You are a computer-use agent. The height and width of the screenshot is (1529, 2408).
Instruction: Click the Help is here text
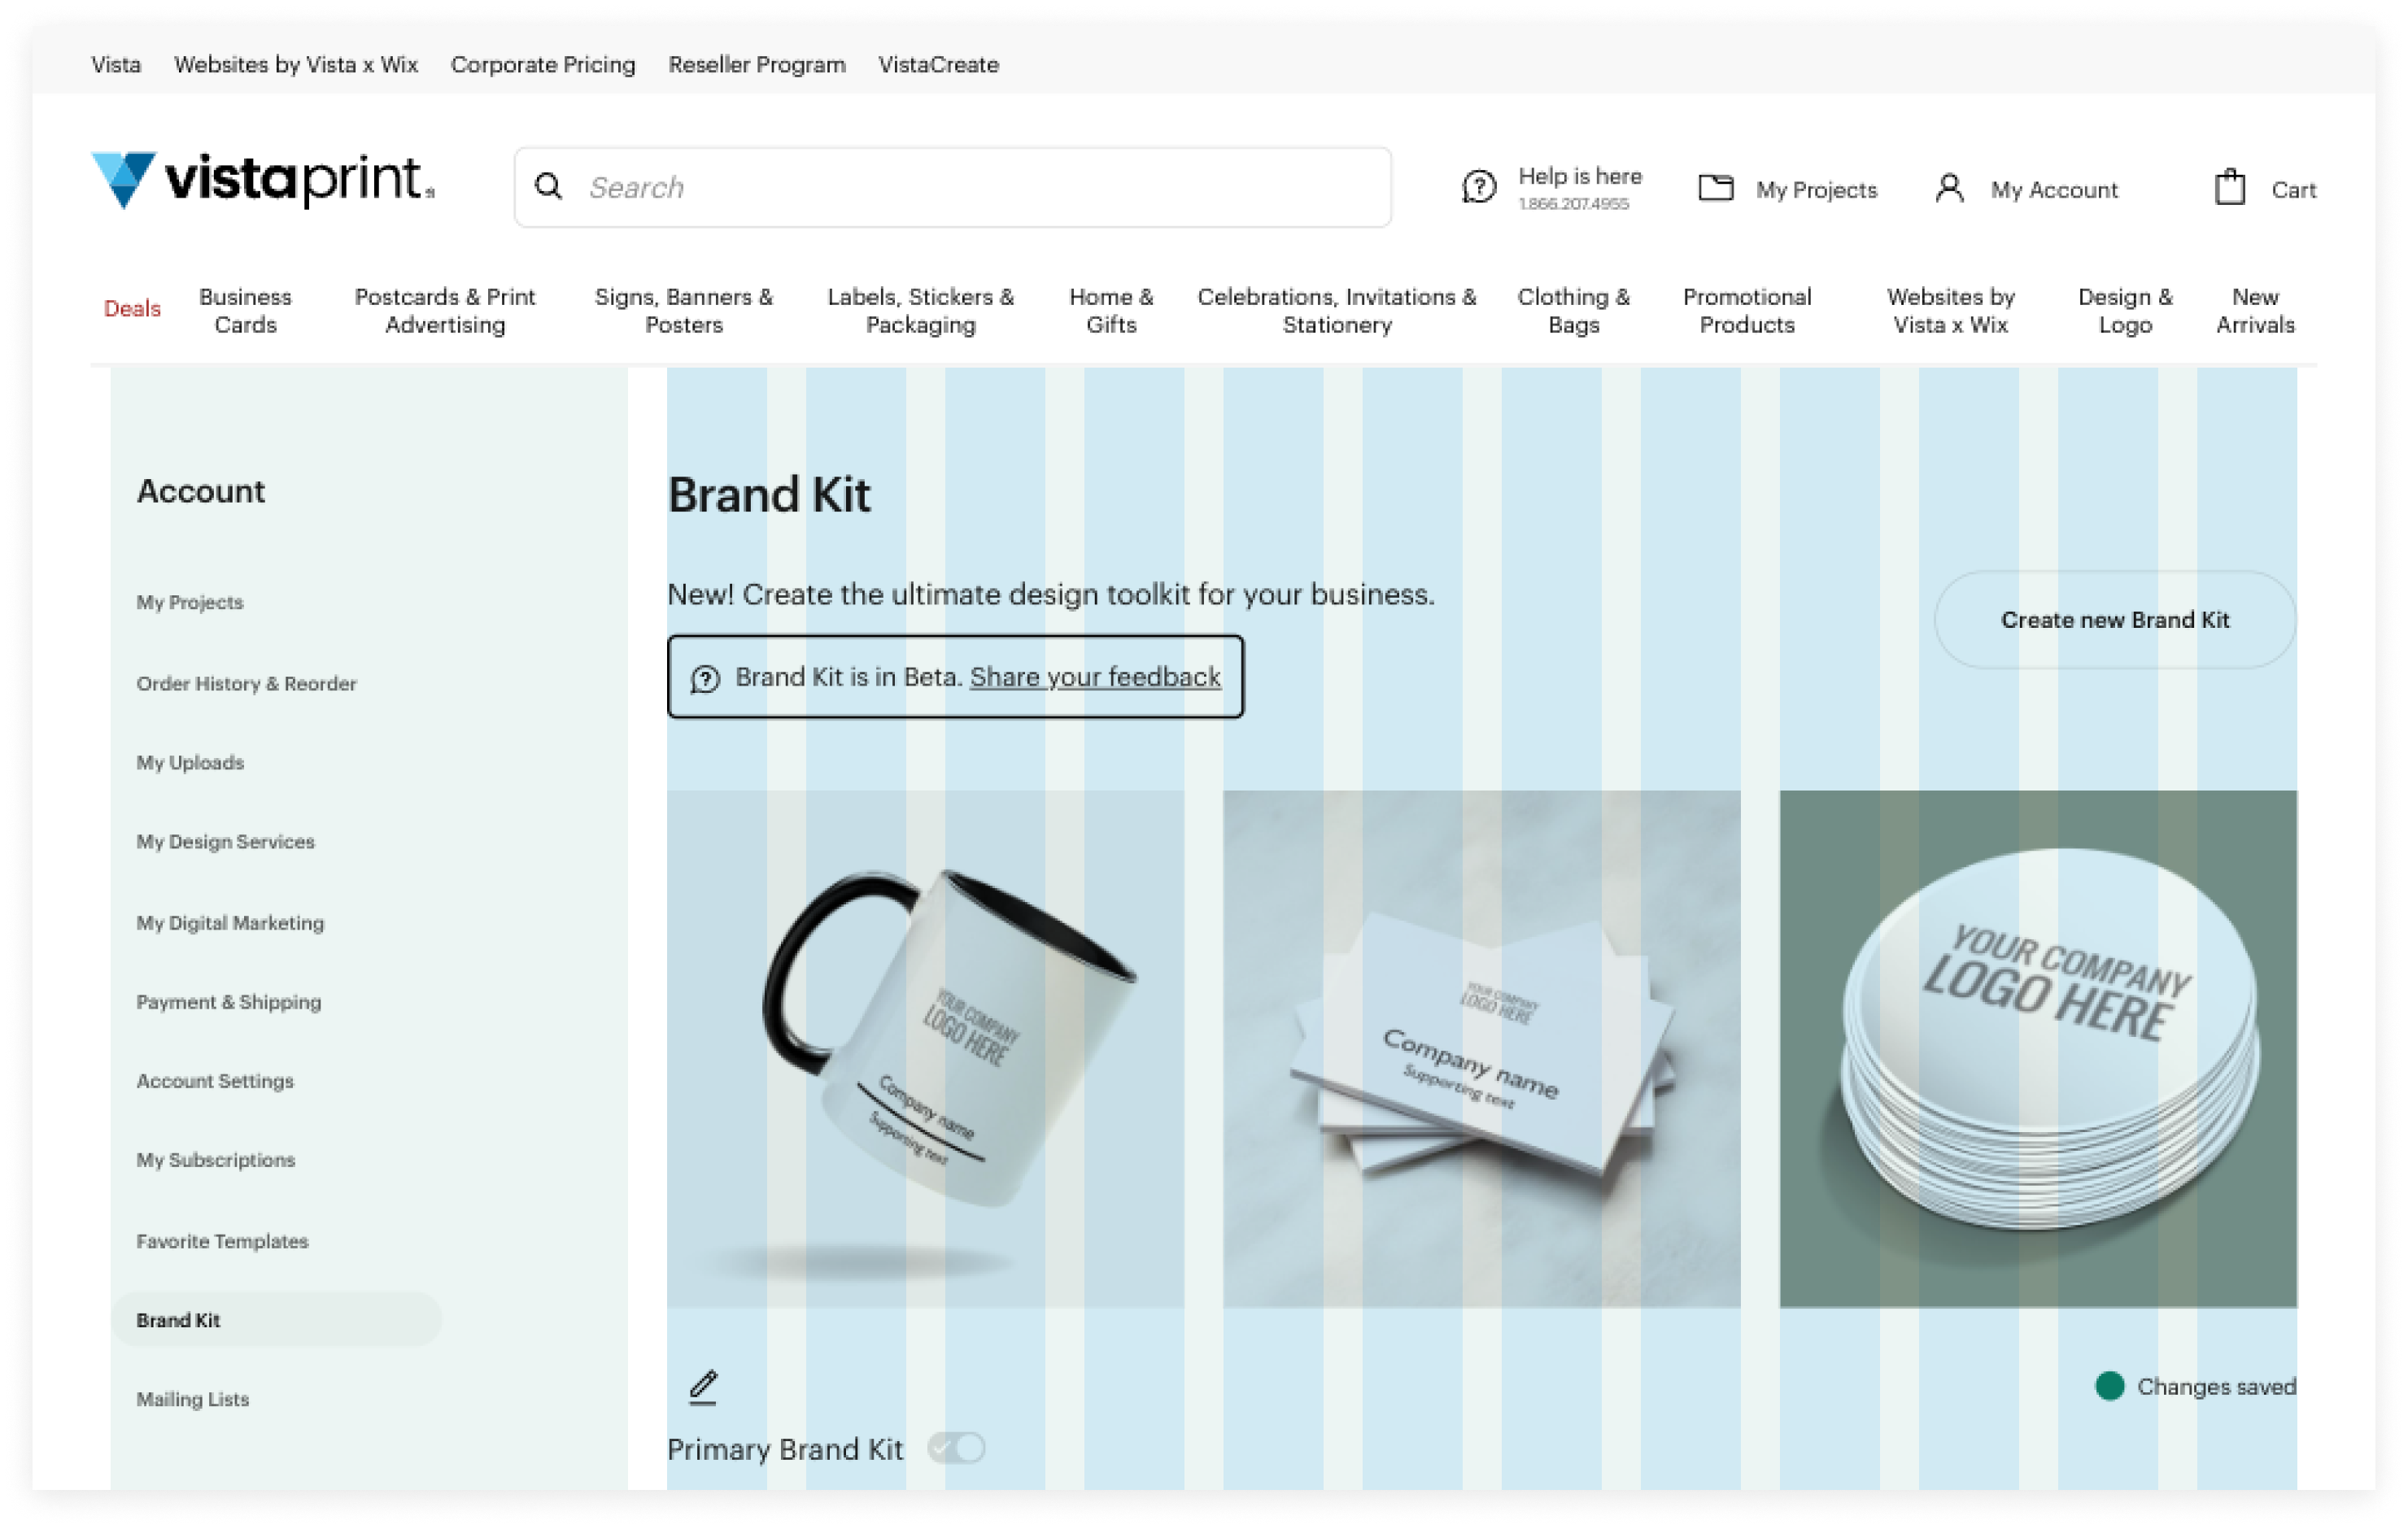pyautogui.click(x=1580, y=176)
